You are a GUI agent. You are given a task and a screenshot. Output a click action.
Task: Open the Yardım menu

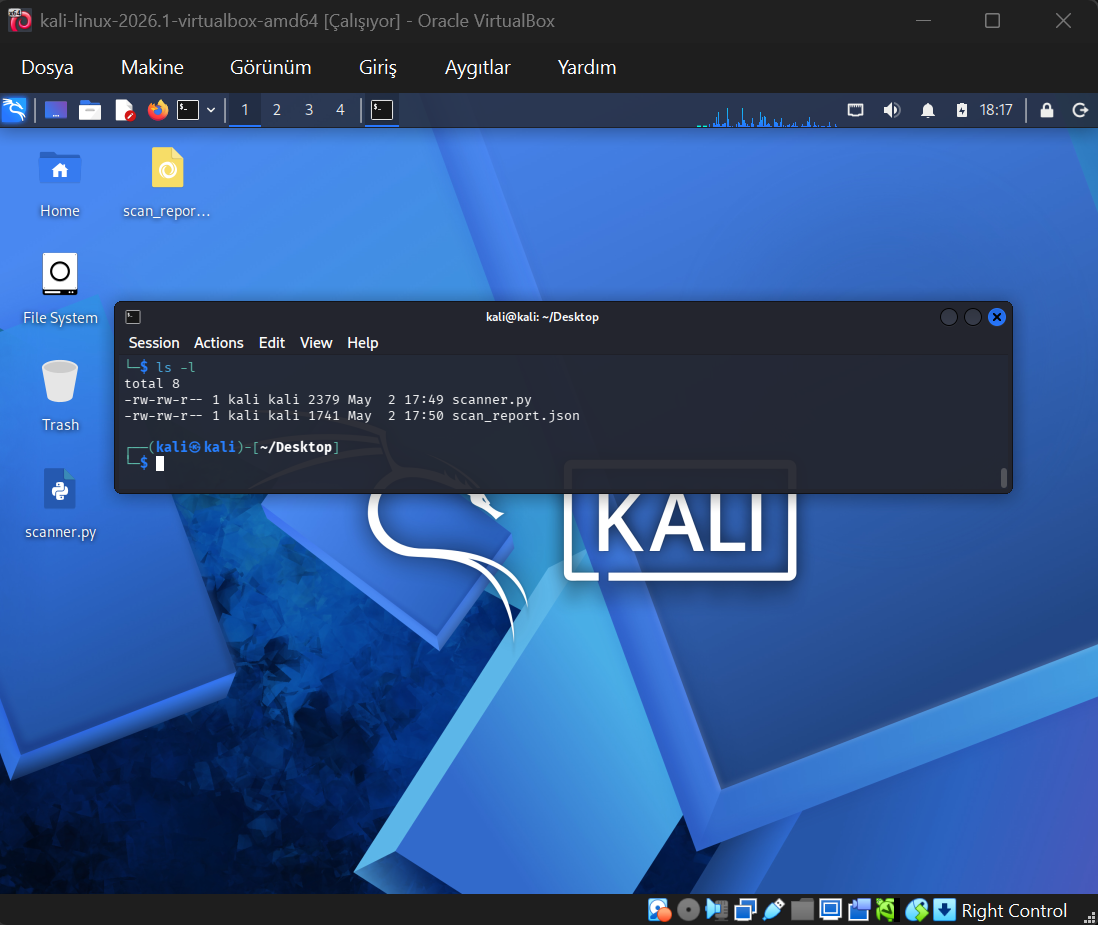click(587, 67)
